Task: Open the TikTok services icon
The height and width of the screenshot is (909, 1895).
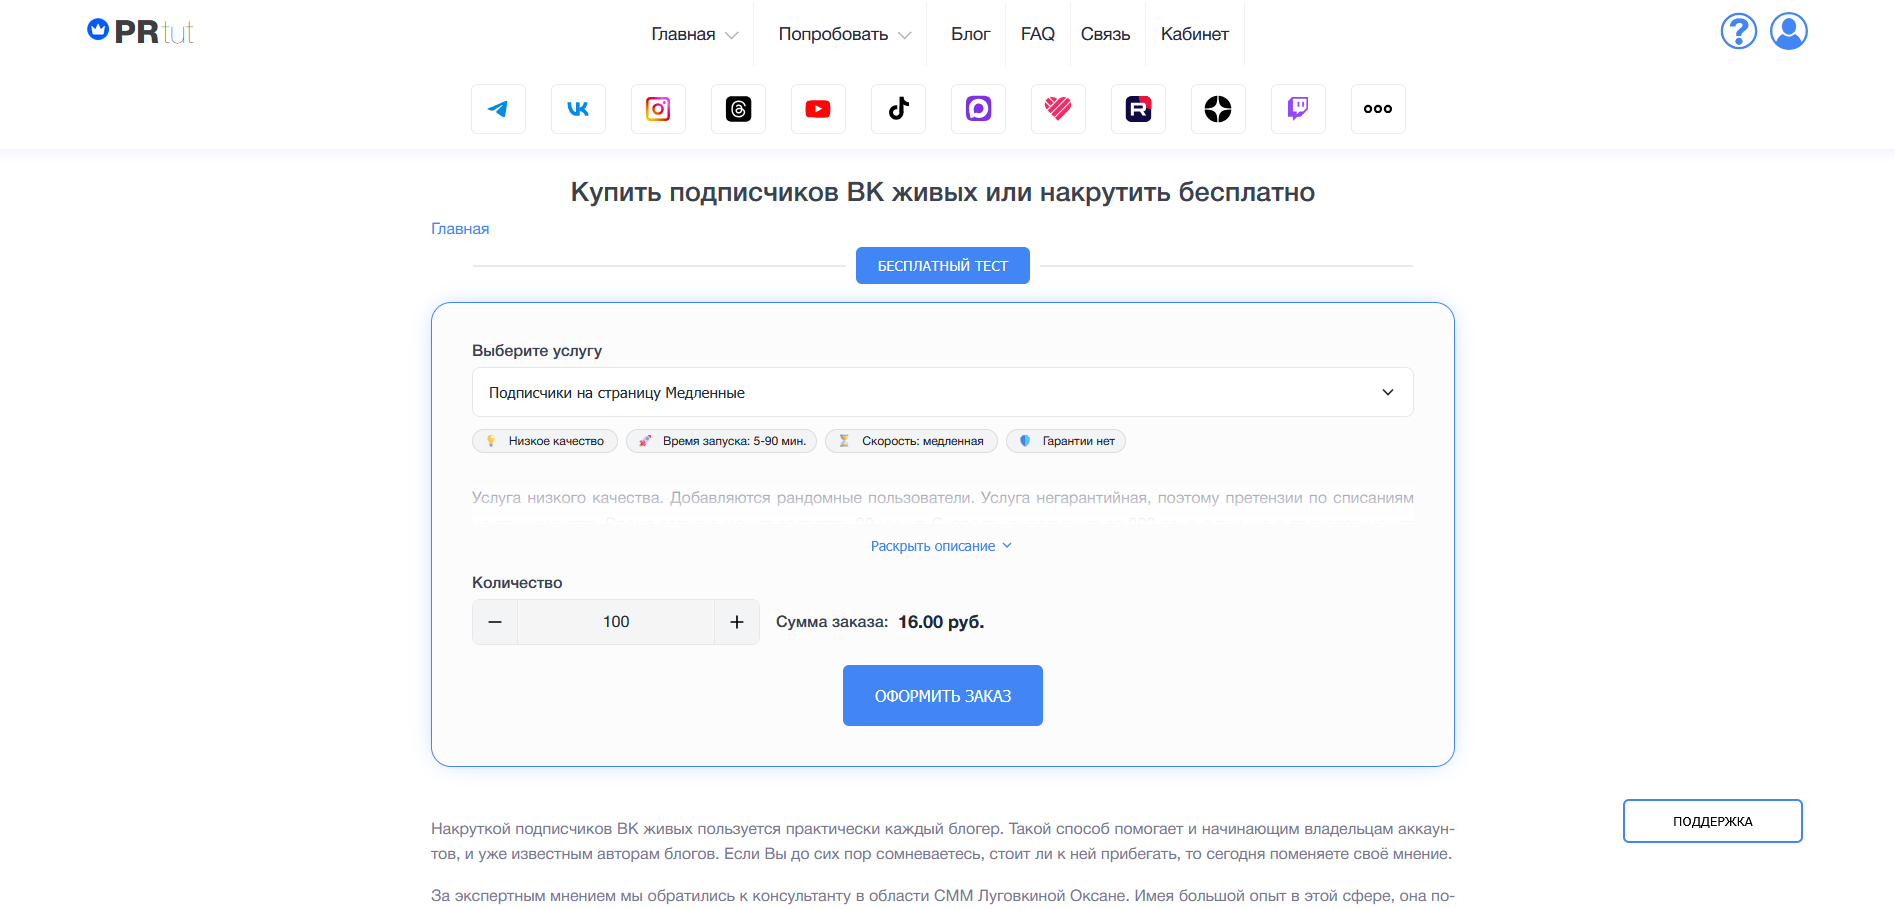Action: [898, 109]
